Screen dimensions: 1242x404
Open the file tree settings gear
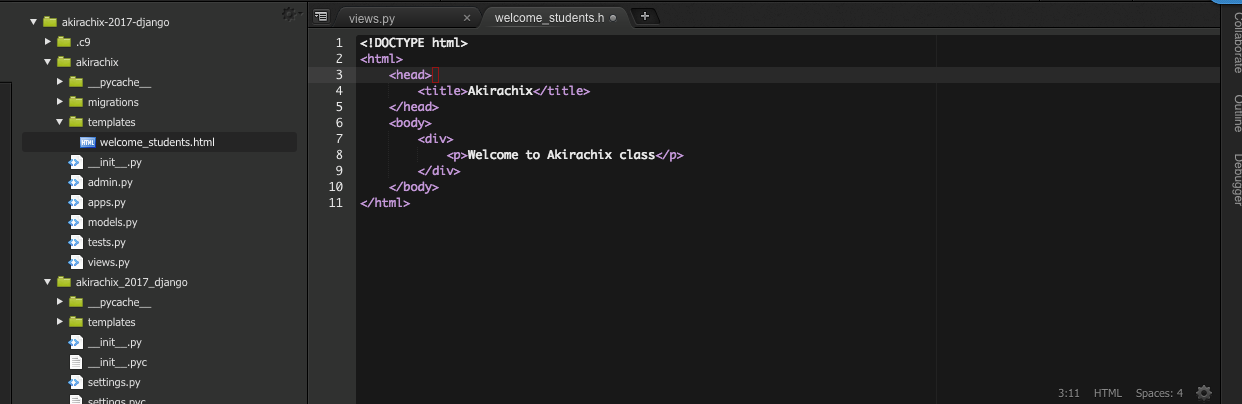[x=290, y=14]
